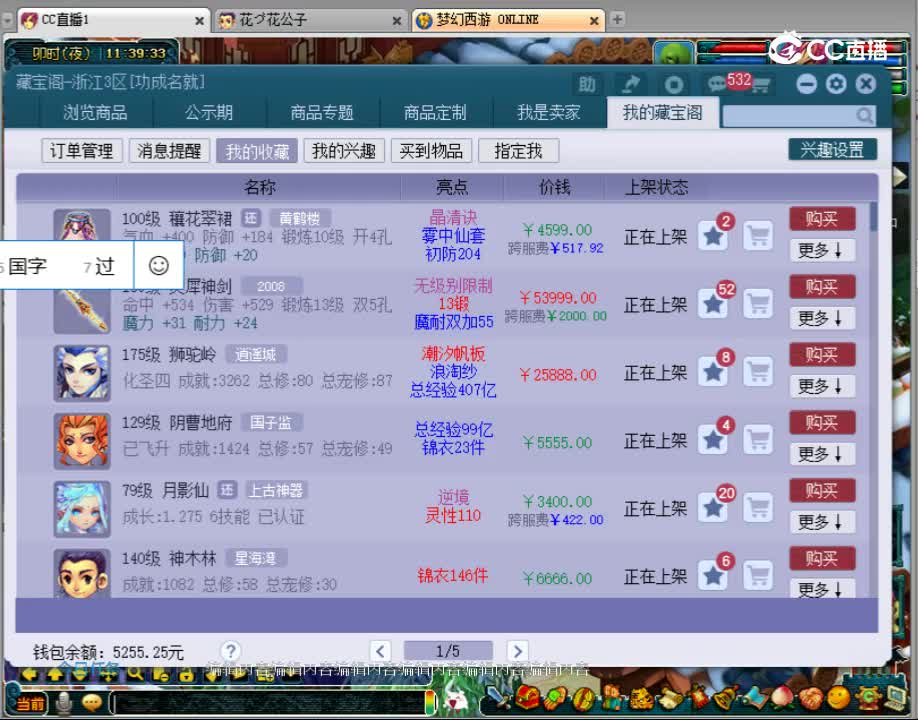Open 消息提醒 section
Screen dimensions: 918x720
(169, 151)
